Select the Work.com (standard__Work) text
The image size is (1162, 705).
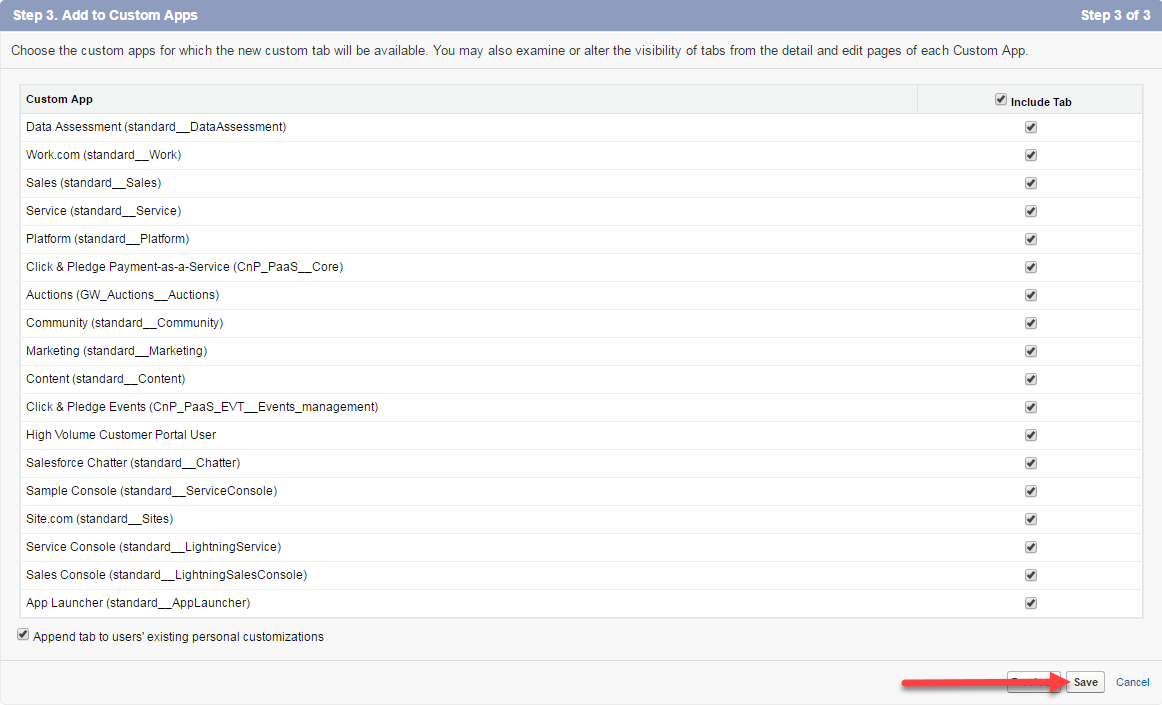tap(103, 155)
